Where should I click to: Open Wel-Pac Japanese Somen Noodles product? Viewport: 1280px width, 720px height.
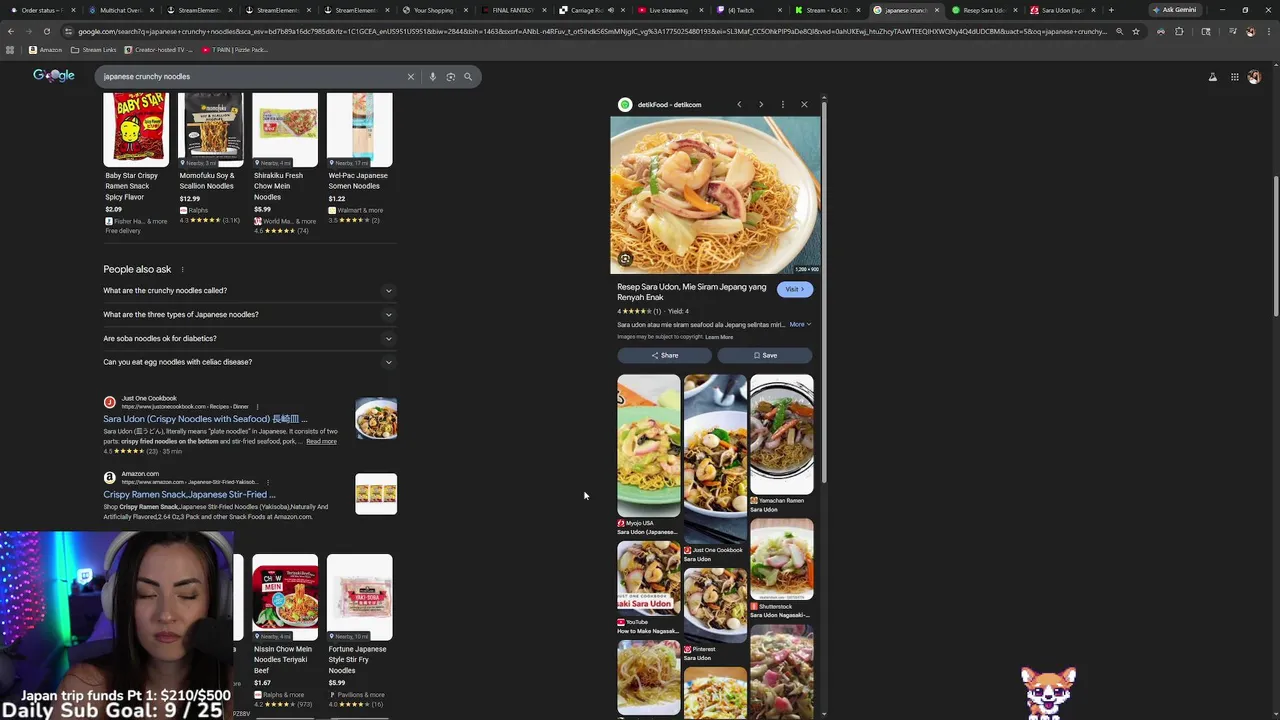point(359,160)
